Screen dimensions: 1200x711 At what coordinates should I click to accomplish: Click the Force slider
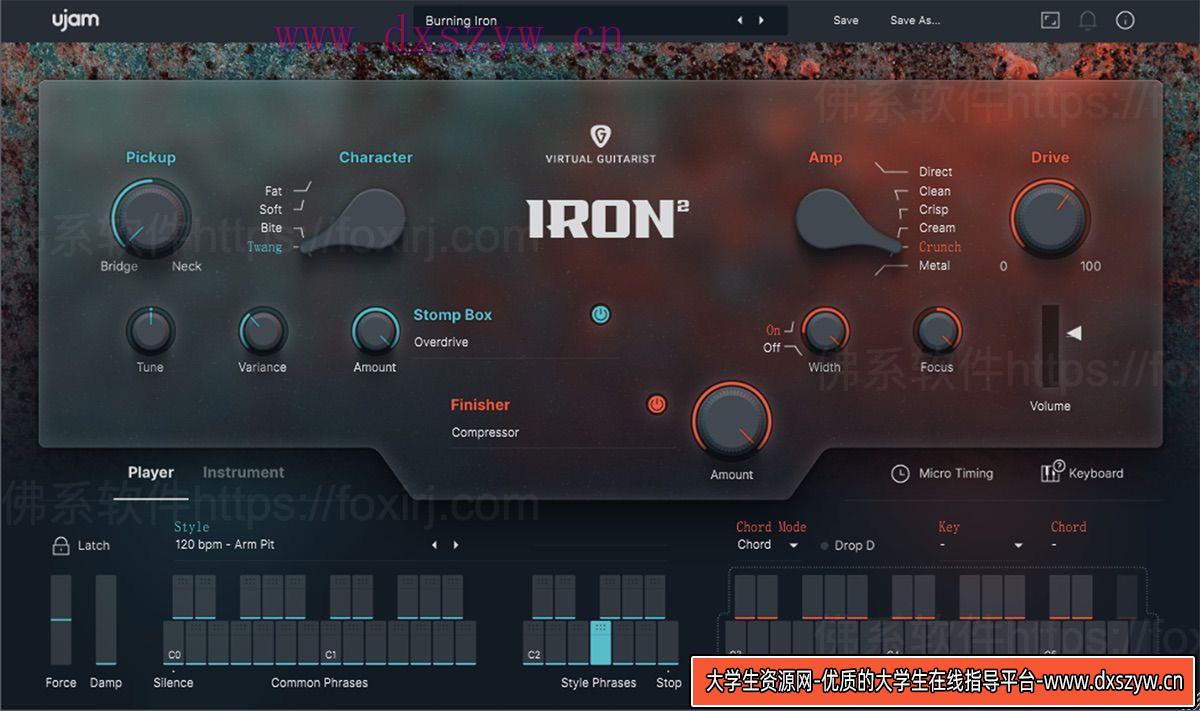(61, 619)
